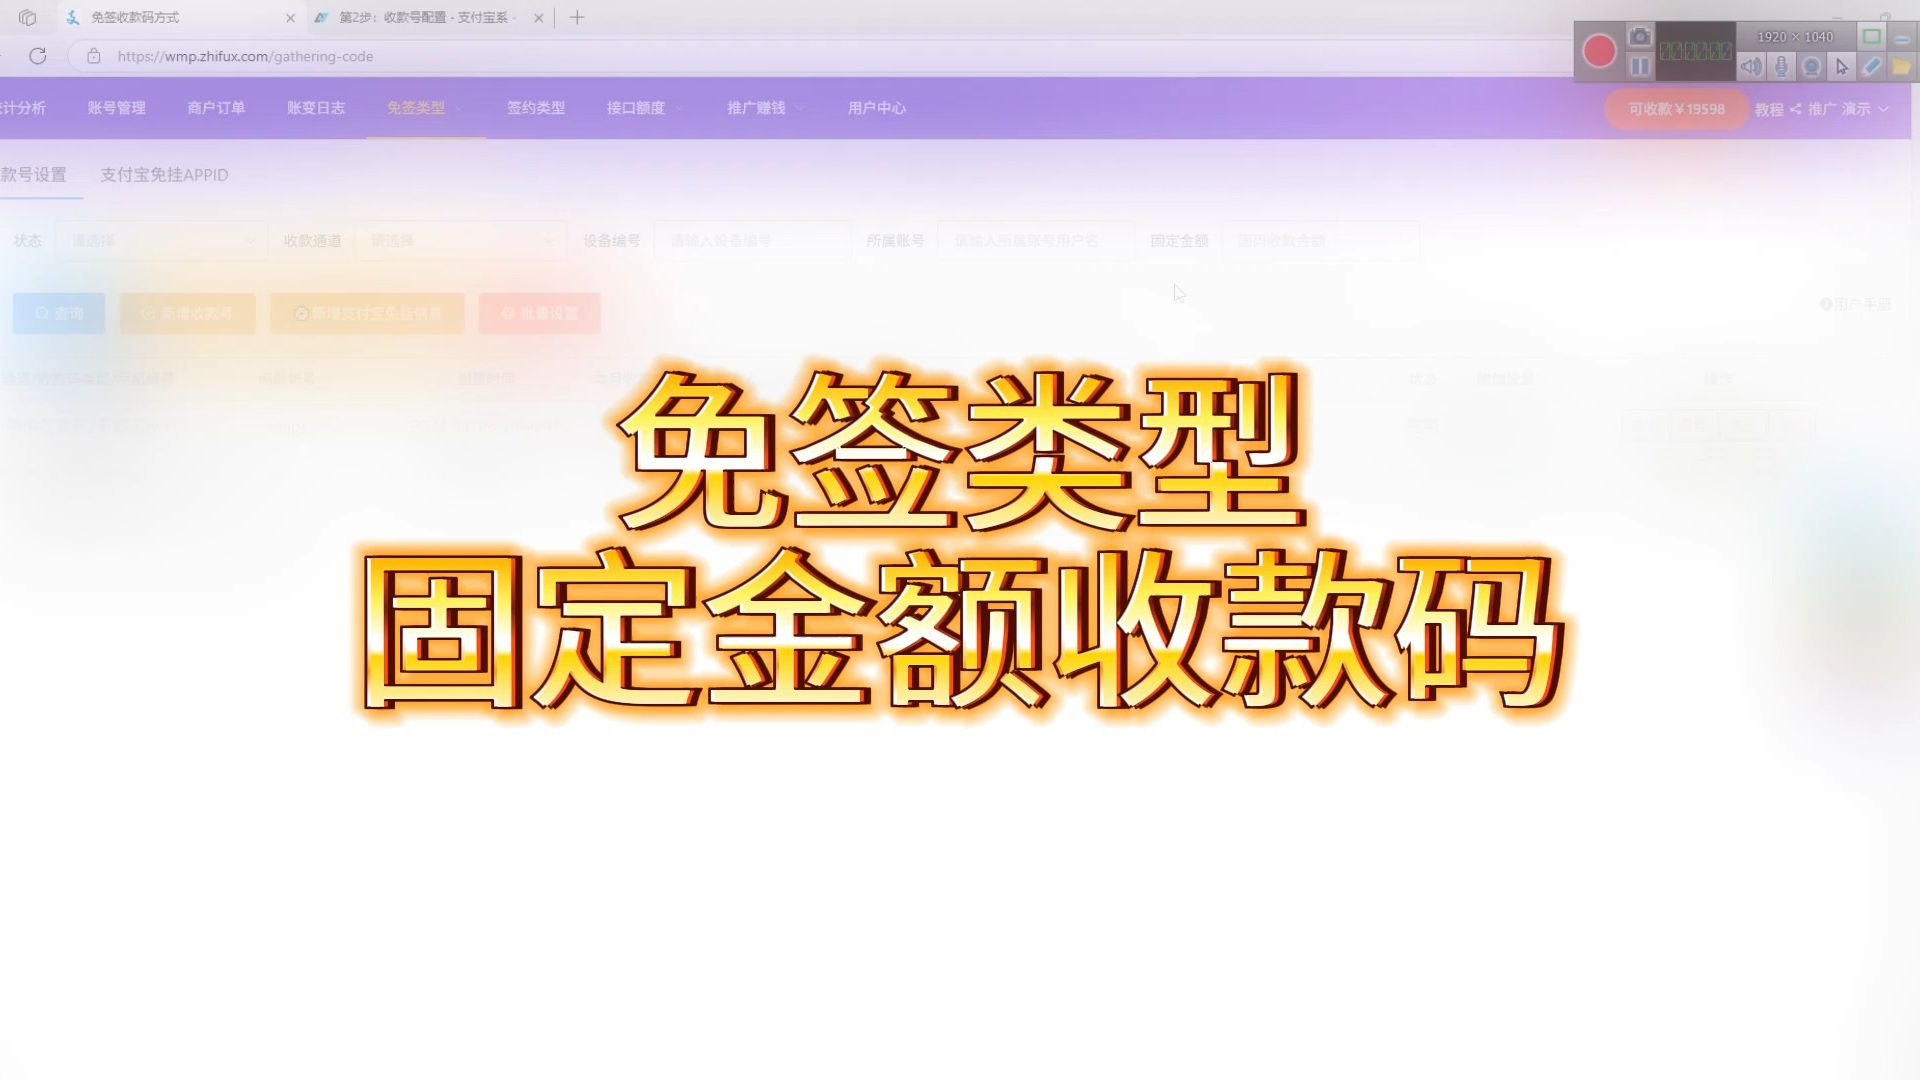Take a screenshot with the camera icon
The image size is (1920, 1080).
[1640, 37]
